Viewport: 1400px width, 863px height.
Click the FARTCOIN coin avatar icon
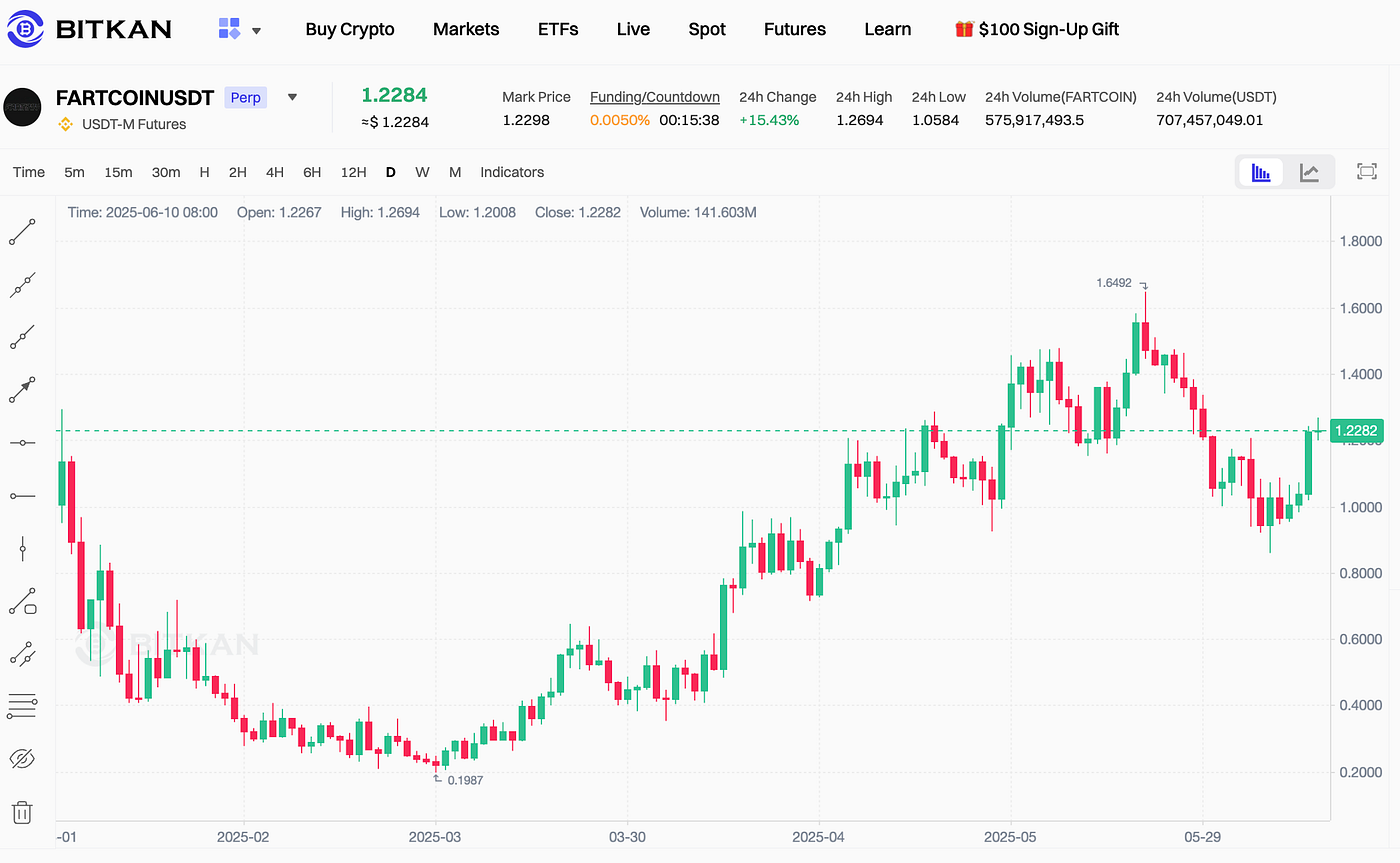tap(22, 106)
